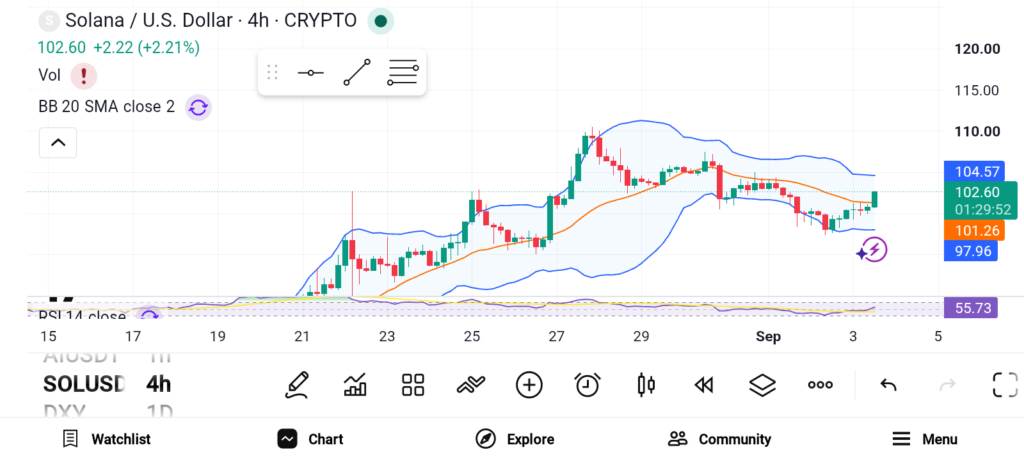Click the Vol warning exclamation icon
The width and height of the screenshot is (1024, 461).
tap(84, 76)
